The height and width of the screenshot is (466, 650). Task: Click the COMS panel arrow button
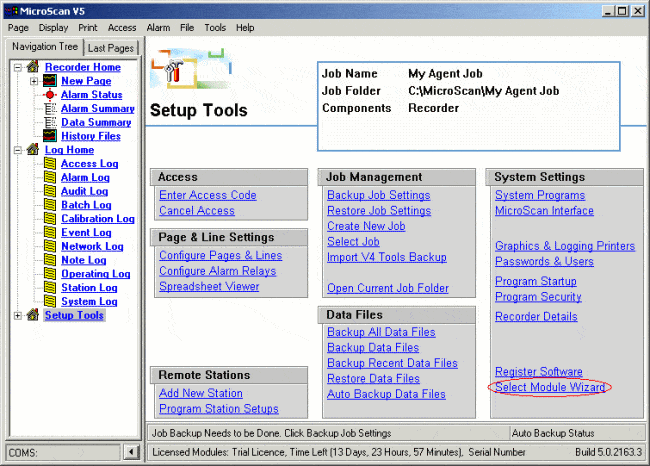tap(132, 451)
